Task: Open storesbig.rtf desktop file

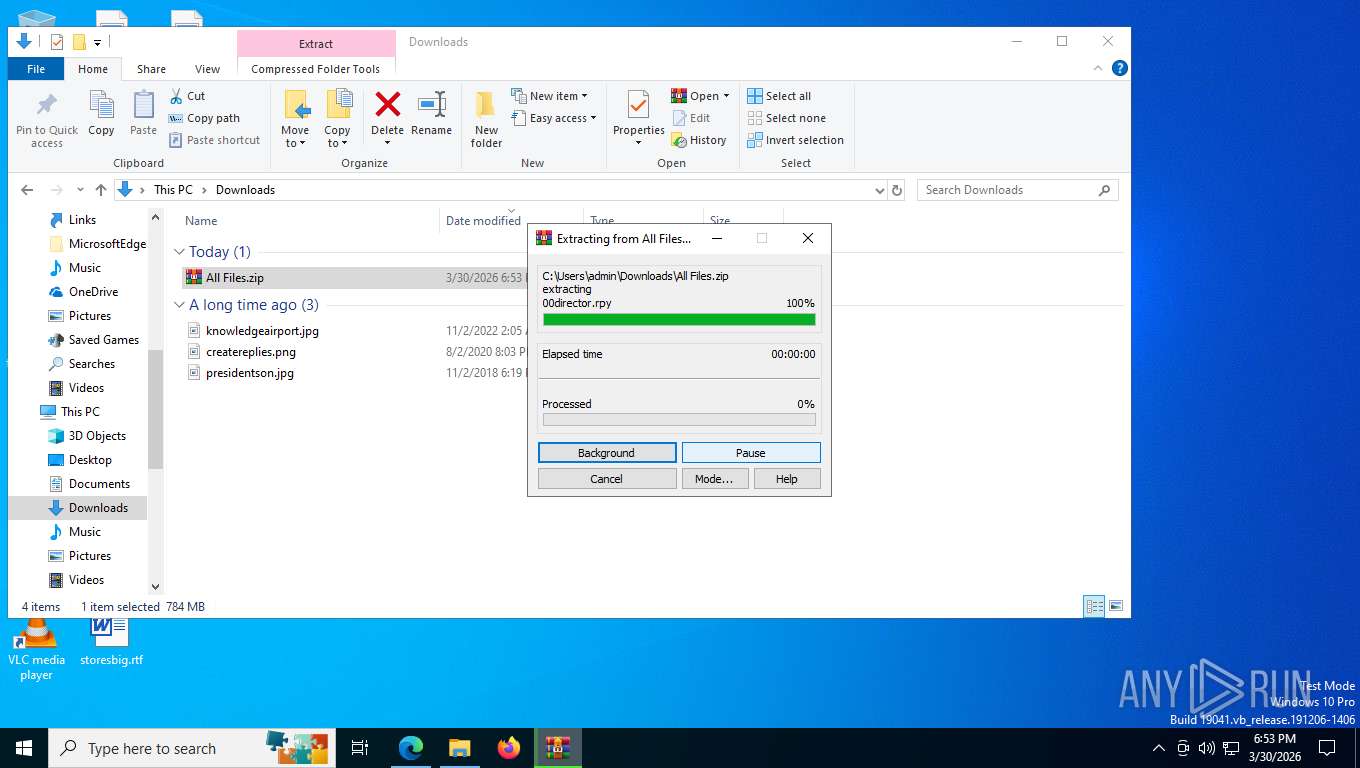Action: [x=111, y=640]
